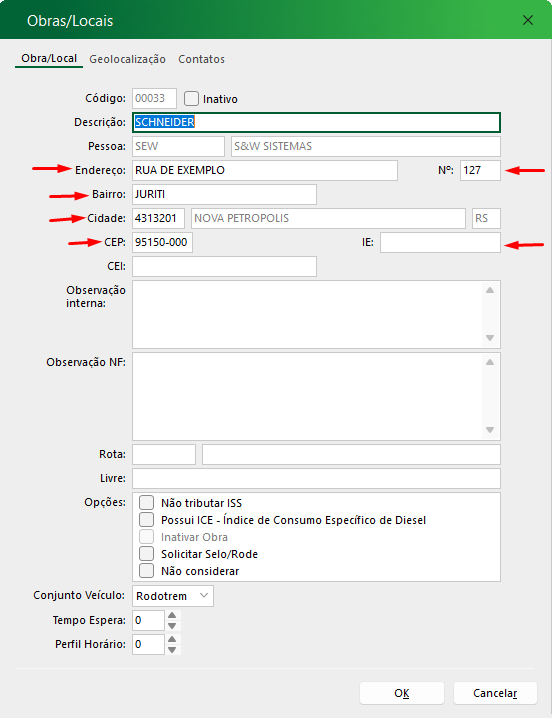Screen dimensions: 552x718
Task: Increase Tempo Espera with up arrow
Action: point(172,615)
